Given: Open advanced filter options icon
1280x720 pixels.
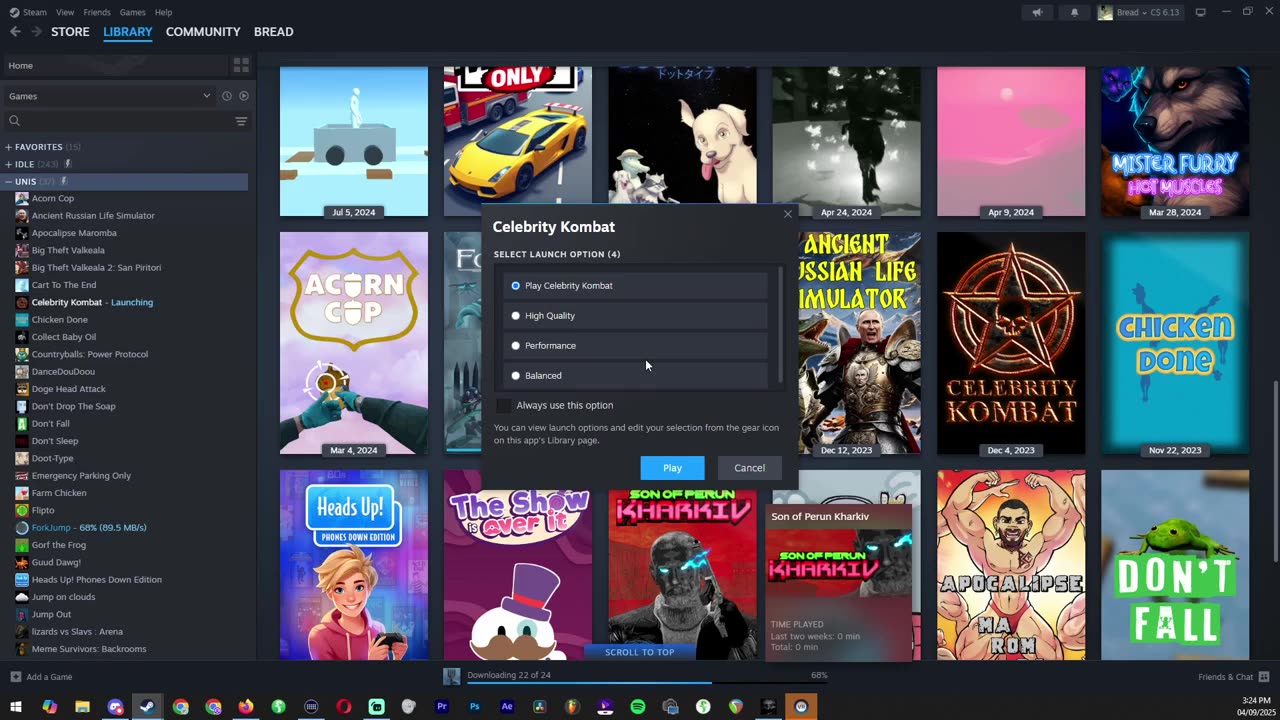Looking at the screenshot, I should 241,121.
